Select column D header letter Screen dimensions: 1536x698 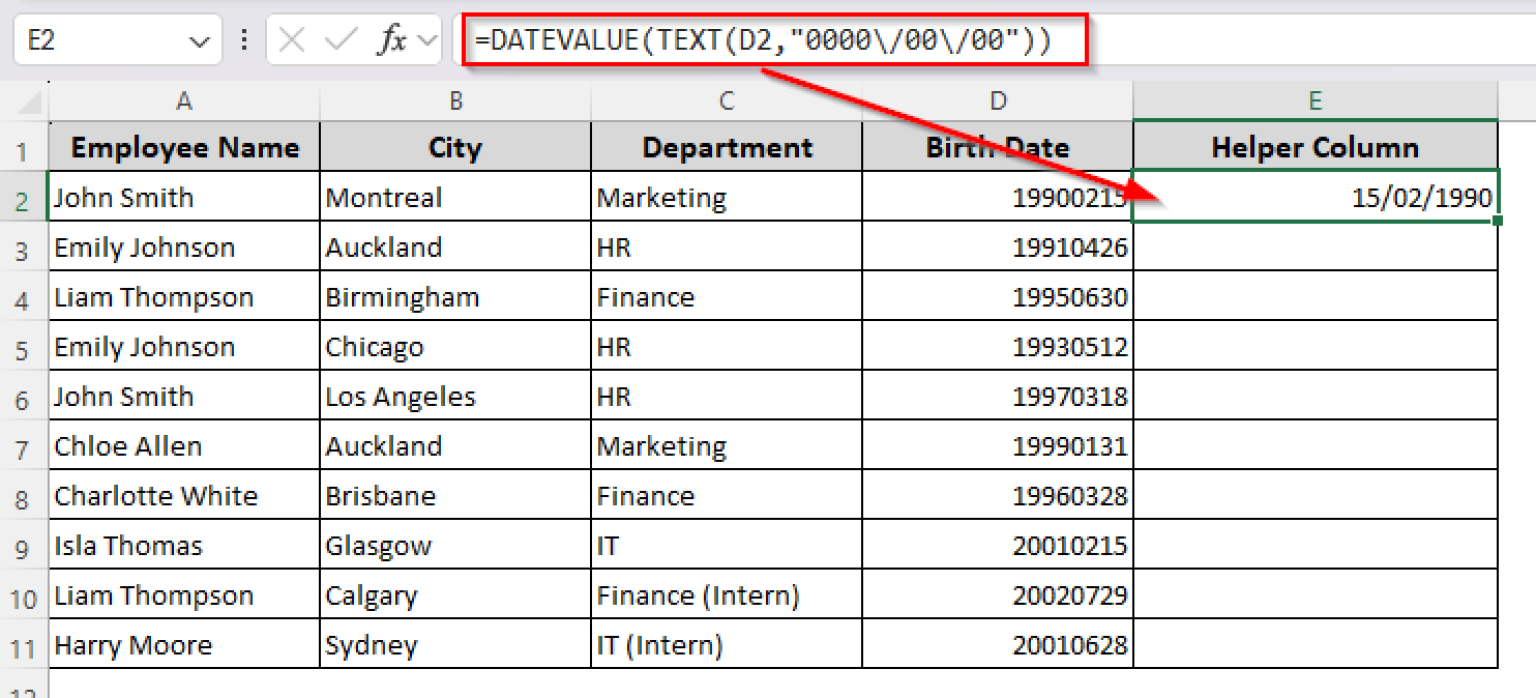coord(997,100)
